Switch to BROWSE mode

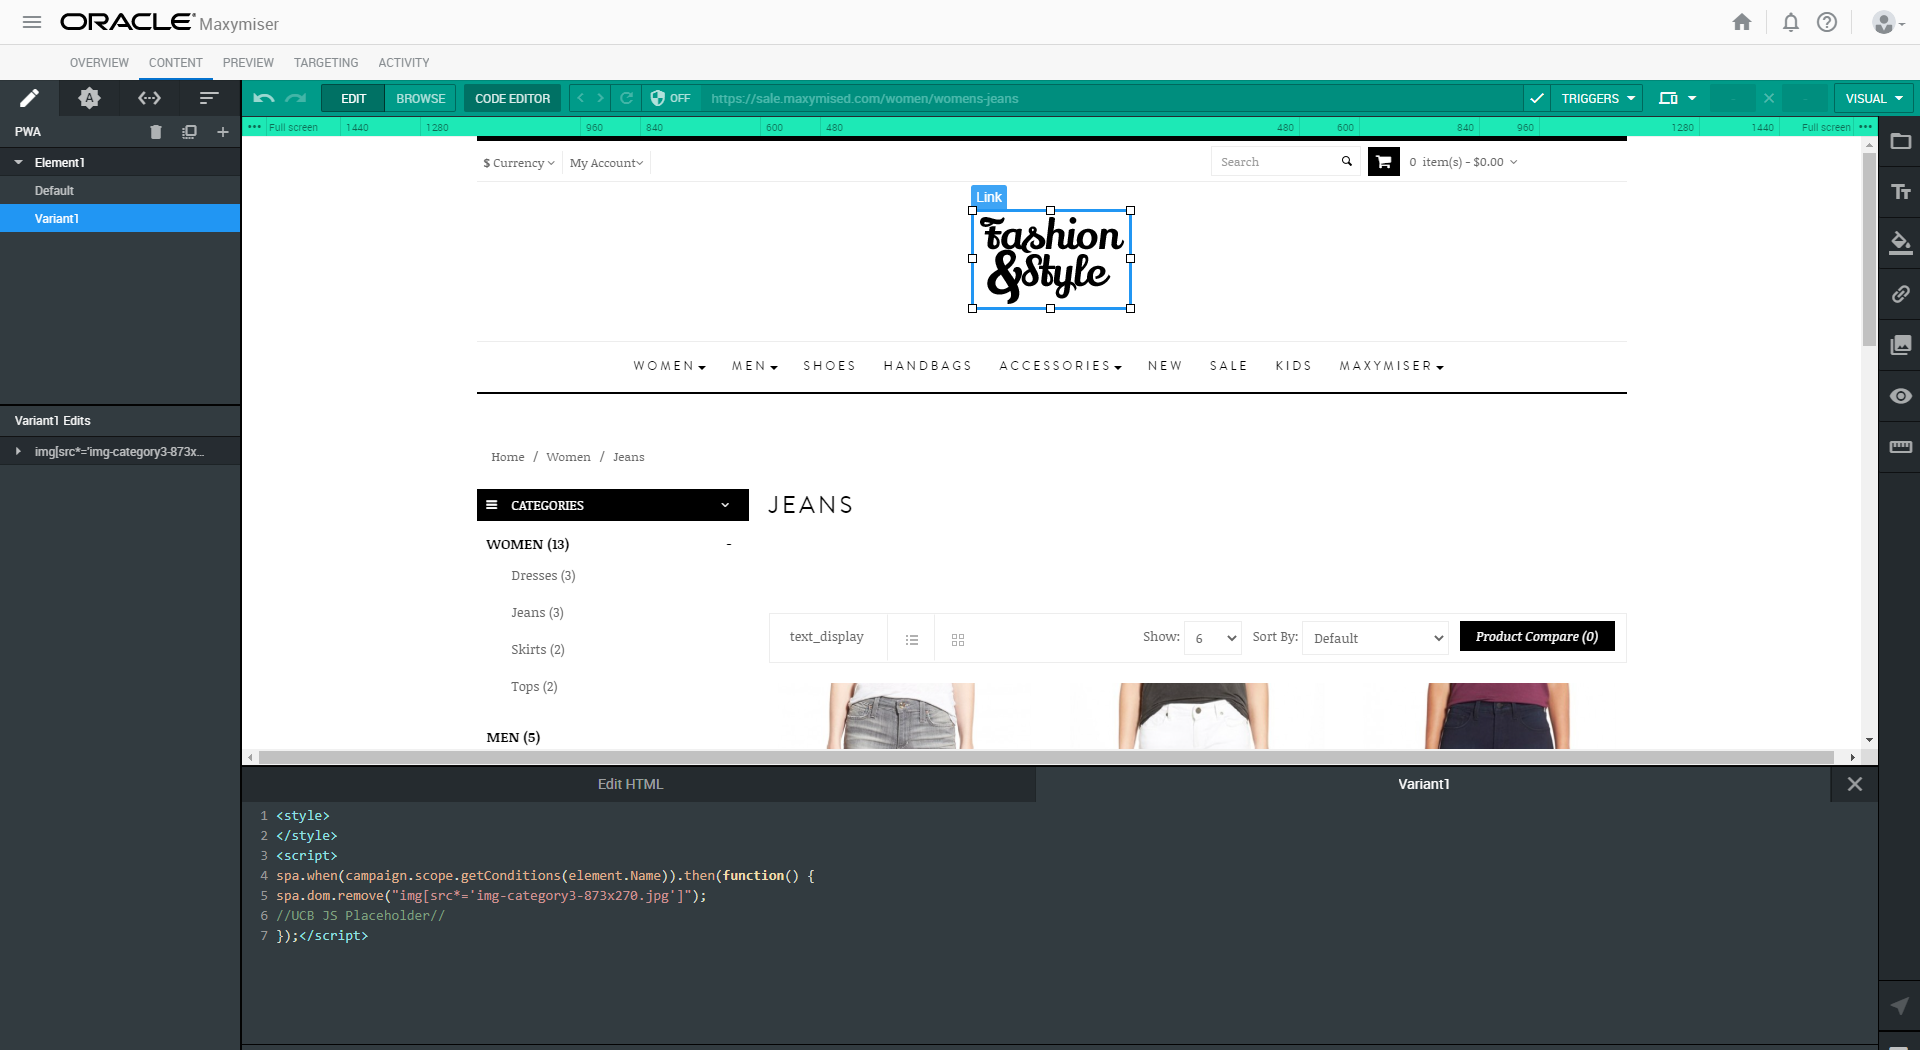[421, 98]
